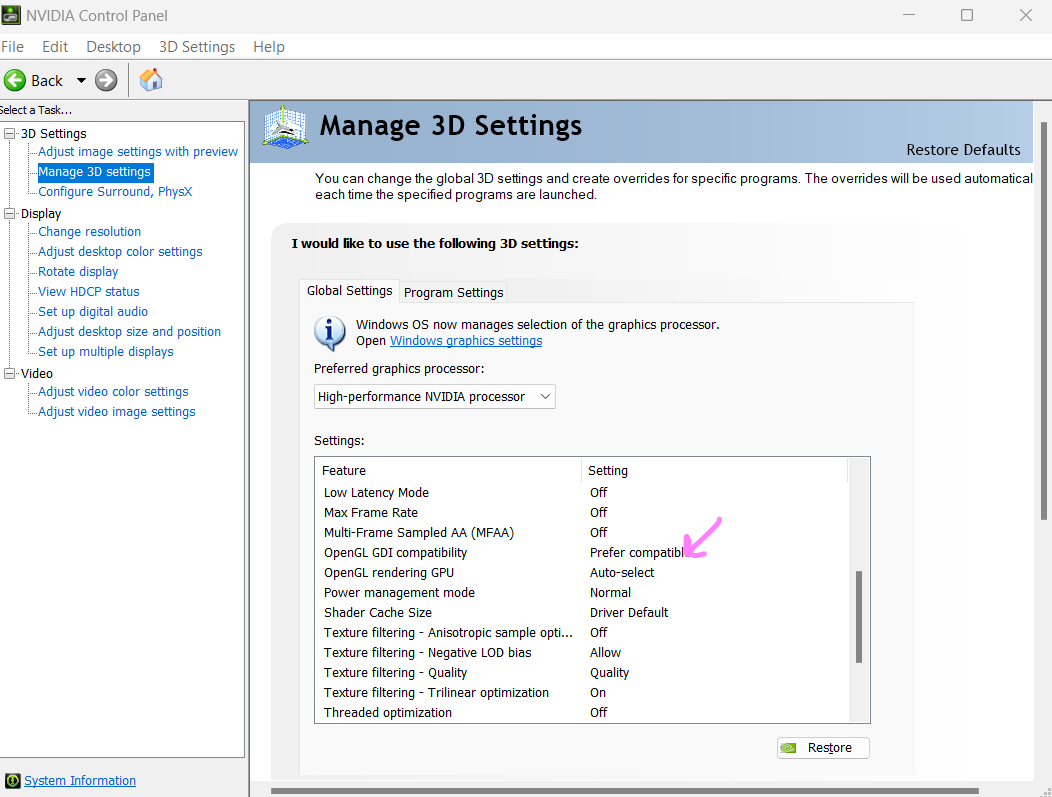This screenshot has width=1052, height=797.
Task: Collapse the Display tree node
Action: pyautogui.click(x=9, y=213)
